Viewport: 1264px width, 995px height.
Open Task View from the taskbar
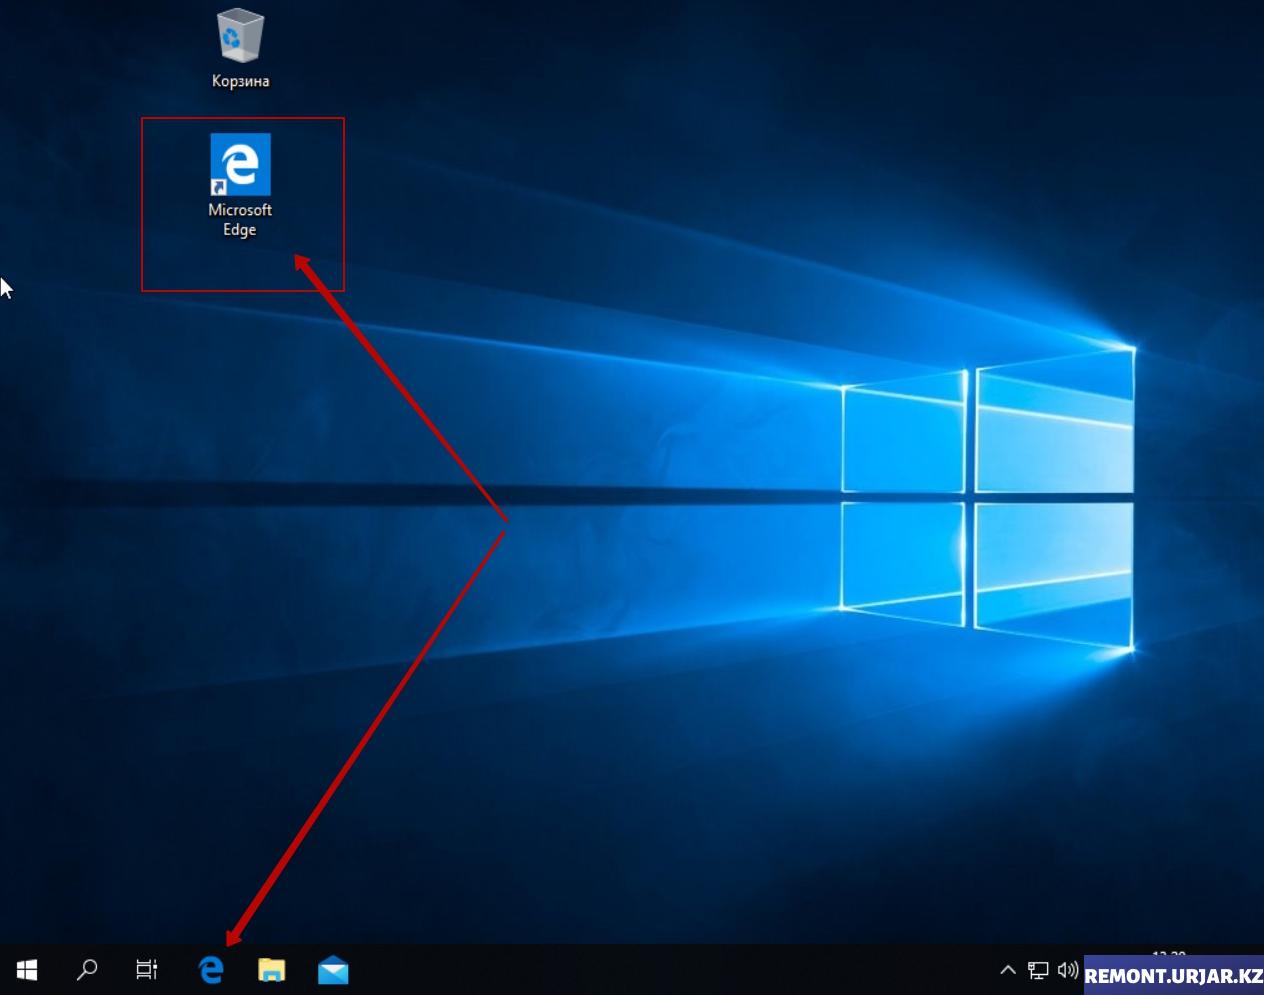pyautogui.click(x=147, y=970)
